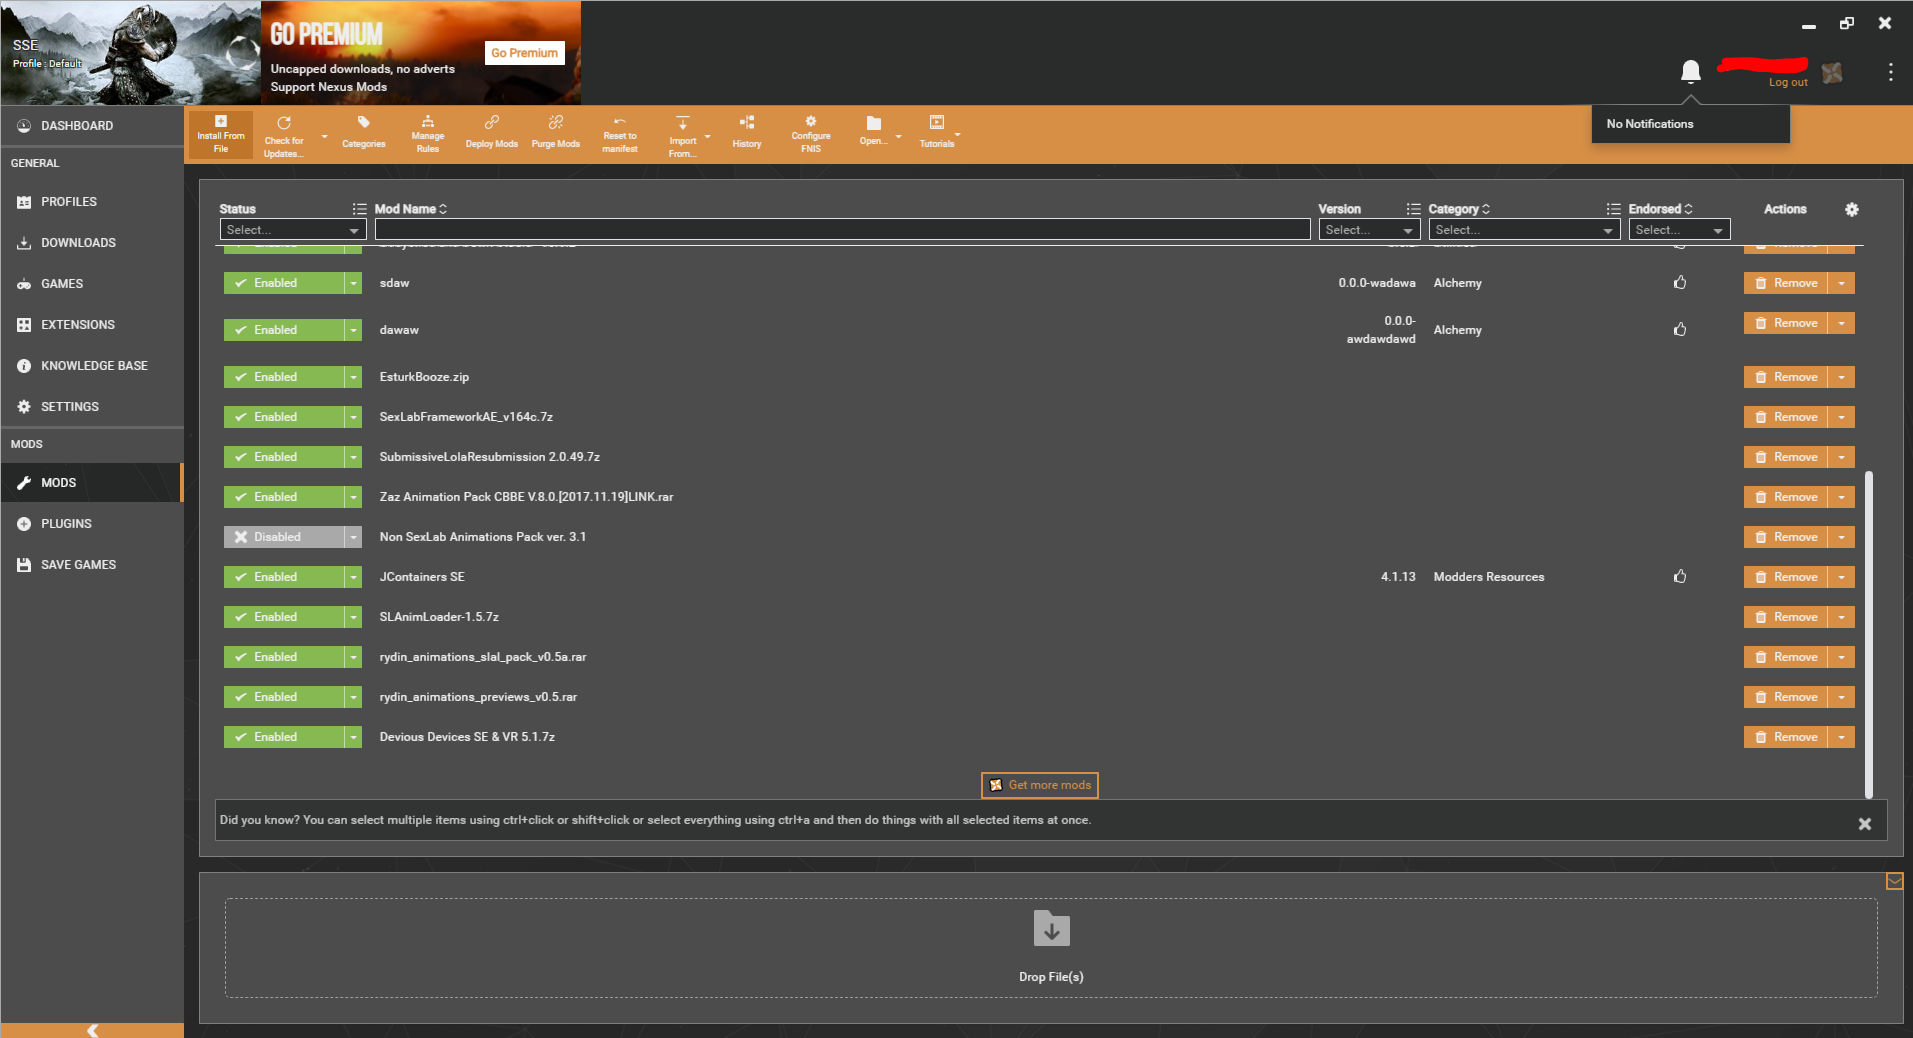
Task: Open Settings sidebar item
Action: pyautogui.click(x=92, y=407)
